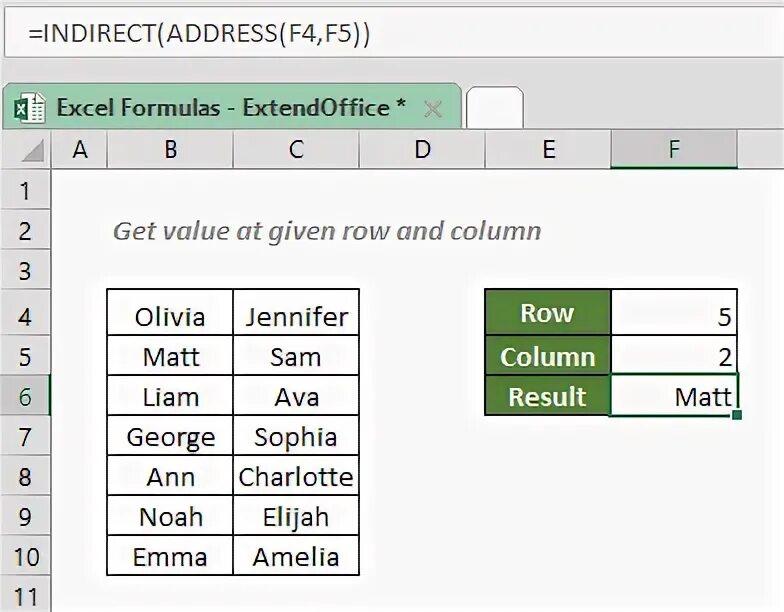Click into the formula bar text
The image size is (784, 612).
pyautogui.click(x=200, y=33)
